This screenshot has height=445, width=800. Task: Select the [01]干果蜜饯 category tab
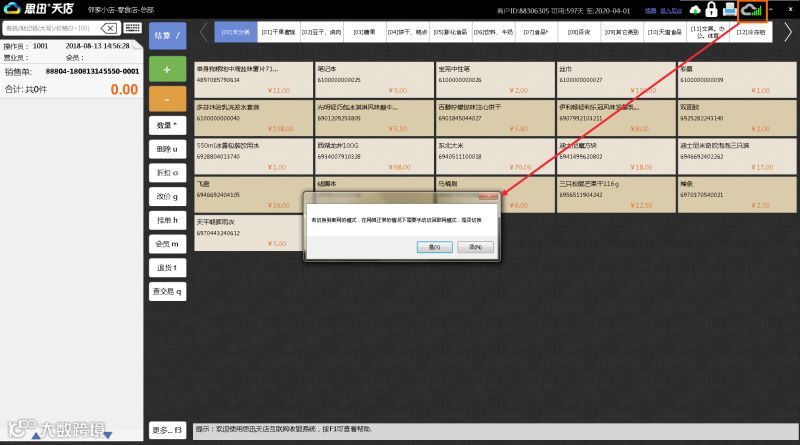pyautogui.click(x=279, y=32)
